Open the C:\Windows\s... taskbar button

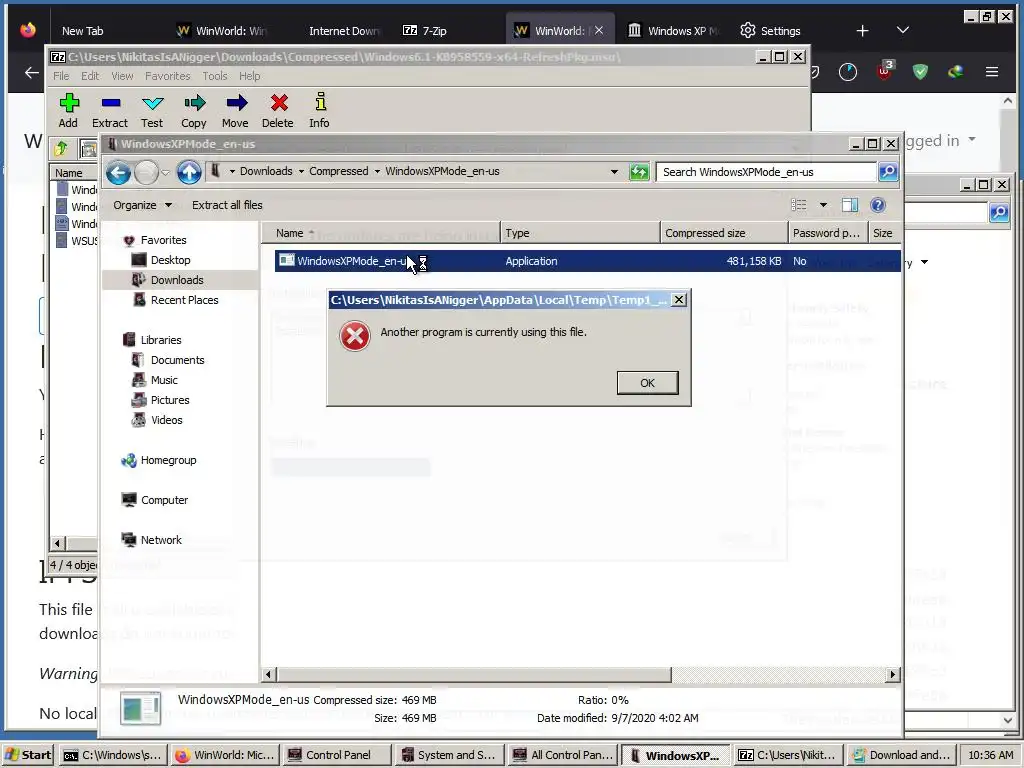click(x=114, y=755)
